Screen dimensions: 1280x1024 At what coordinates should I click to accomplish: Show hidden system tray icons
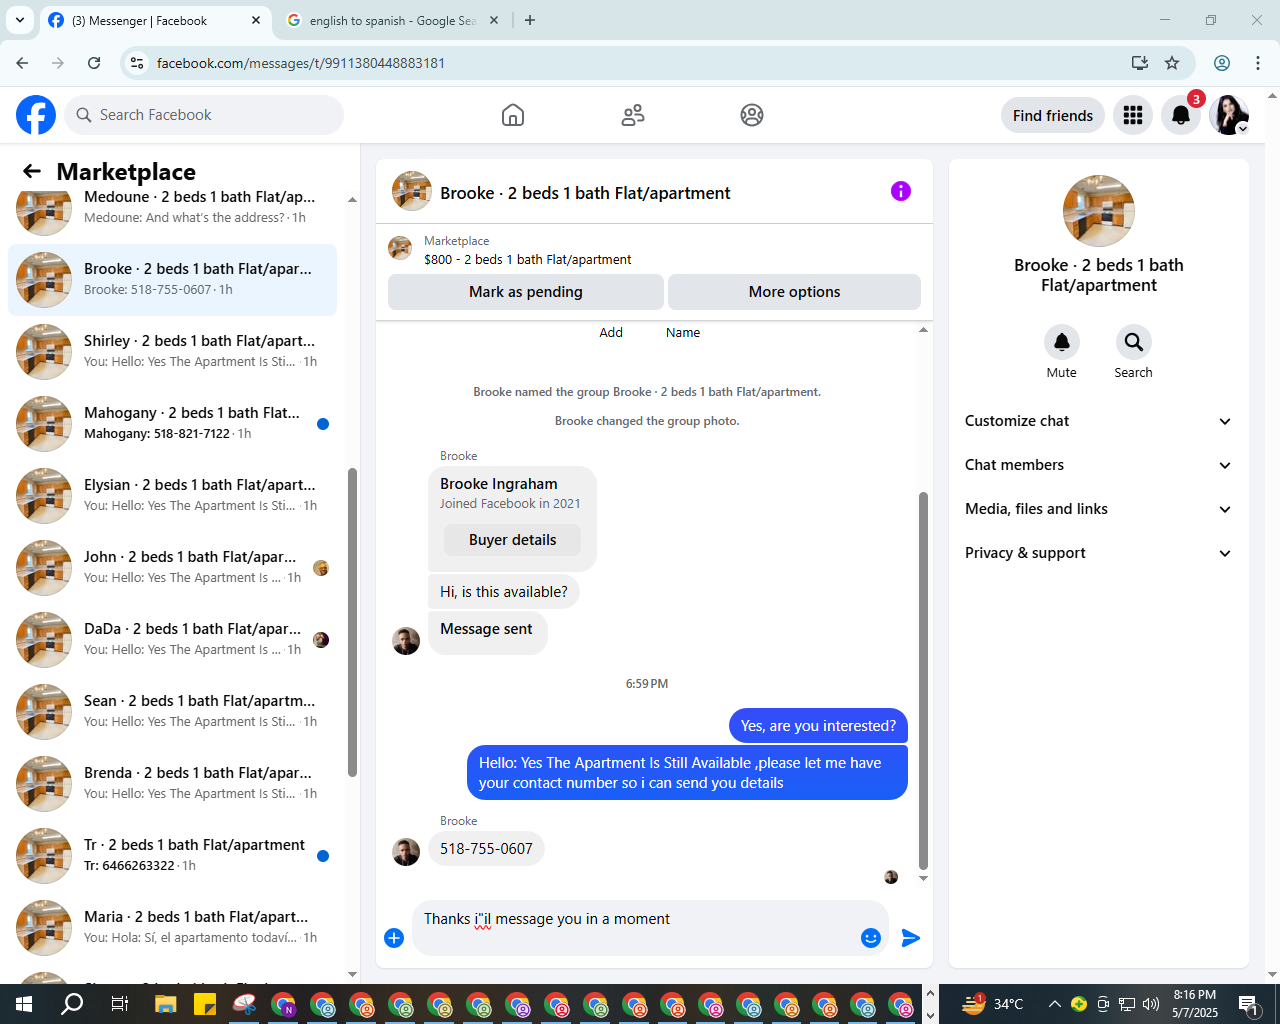pos(1054,1004)
